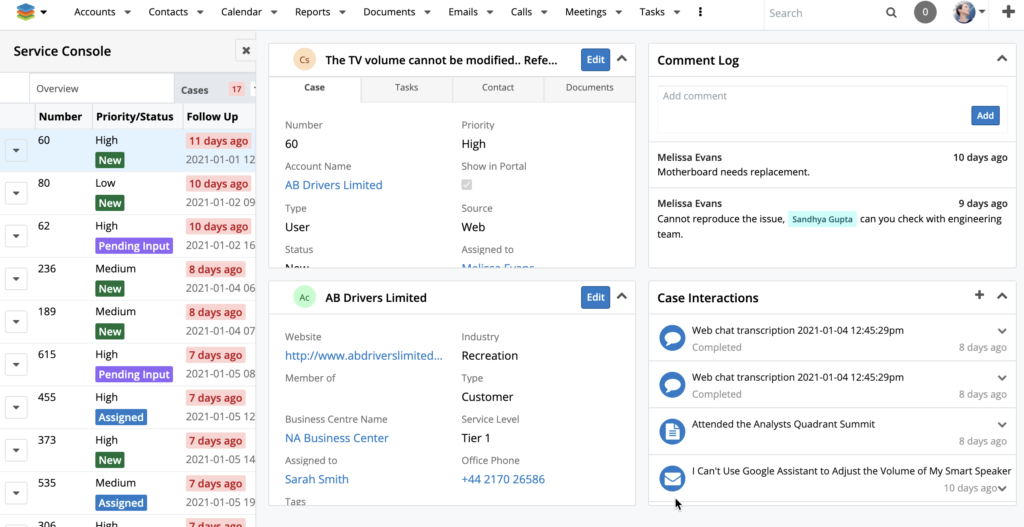Open row actions dropdown for case 60
Image resolution: width=1024 pixels, height=527 pixels.
coord(16,151)
